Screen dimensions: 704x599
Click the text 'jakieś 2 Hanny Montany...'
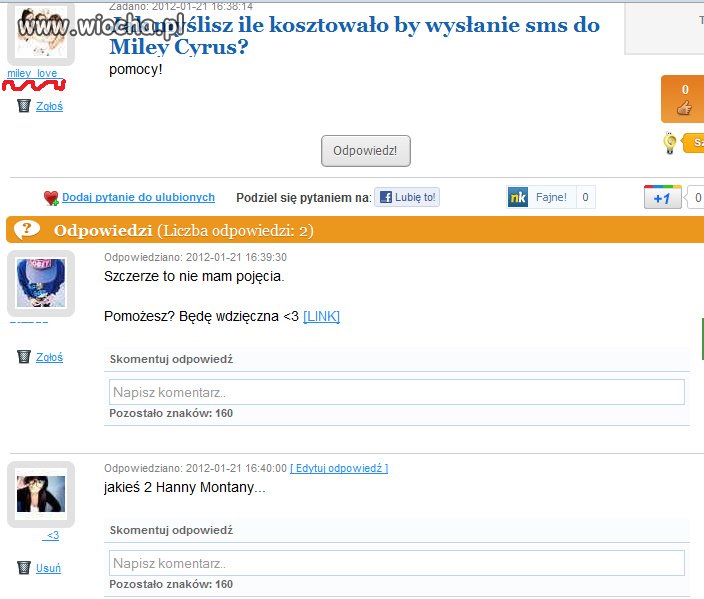tap(185, 487)
